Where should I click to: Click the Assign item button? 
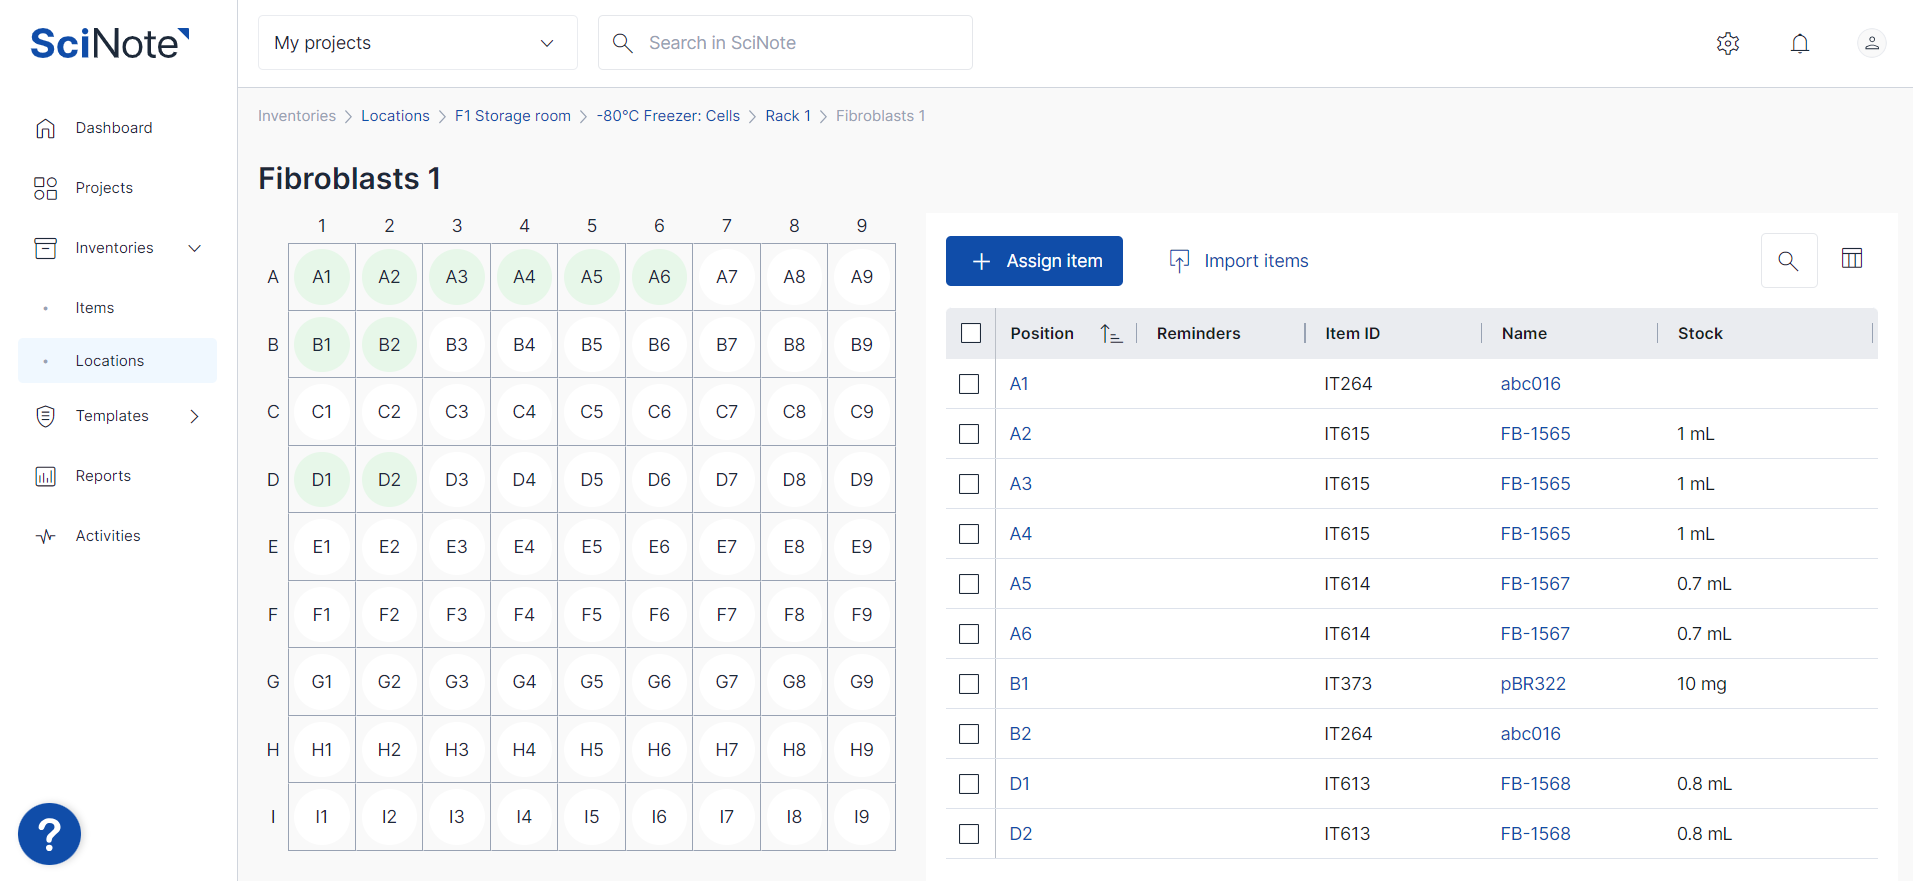1034,261
